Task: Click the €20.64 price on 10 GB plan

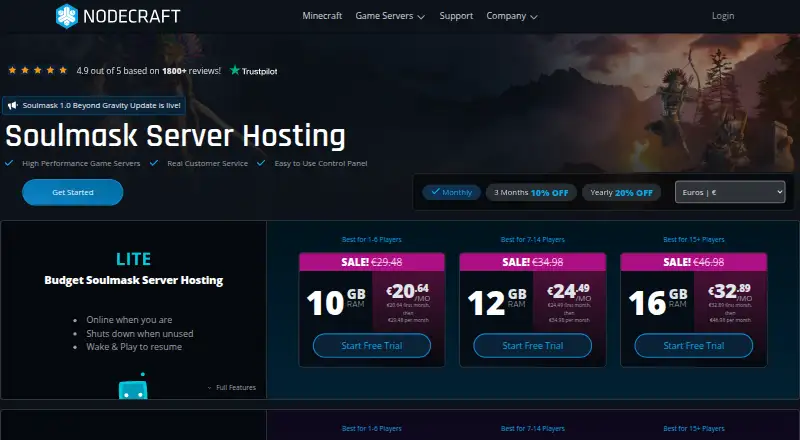Action: pos(408,291)
